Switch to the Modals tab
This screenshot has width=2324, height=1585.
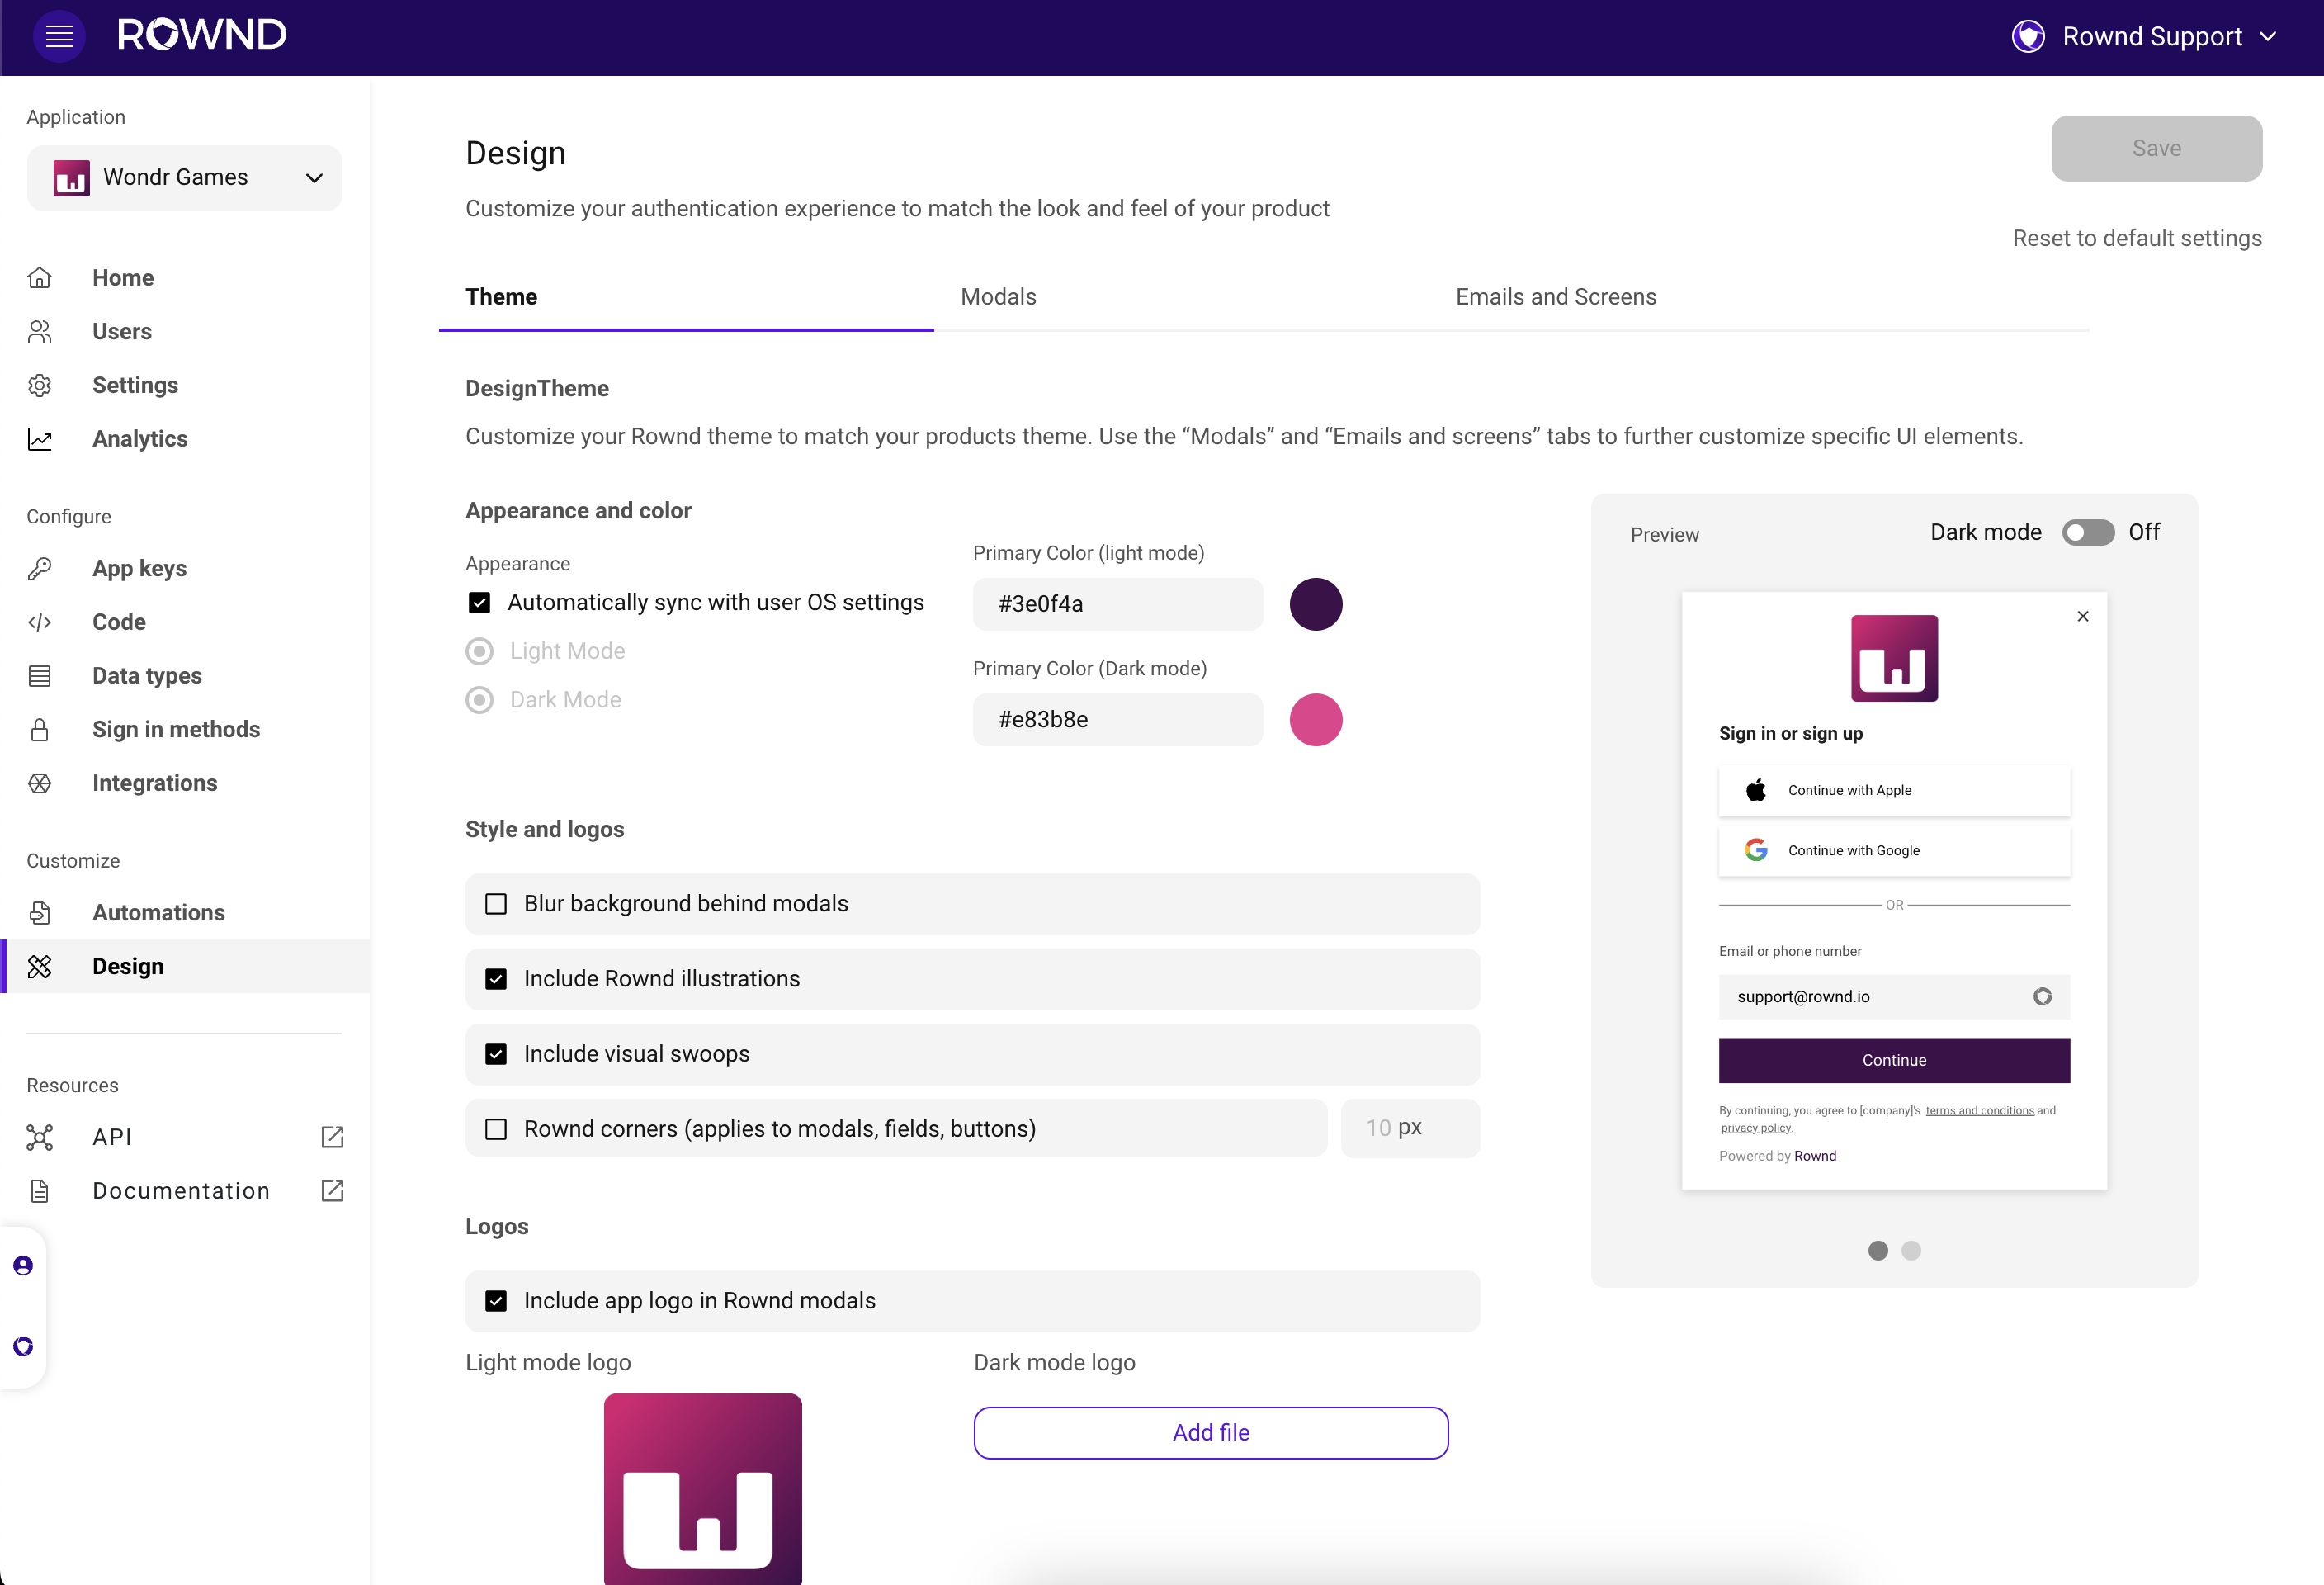click(x=997, y=296)
